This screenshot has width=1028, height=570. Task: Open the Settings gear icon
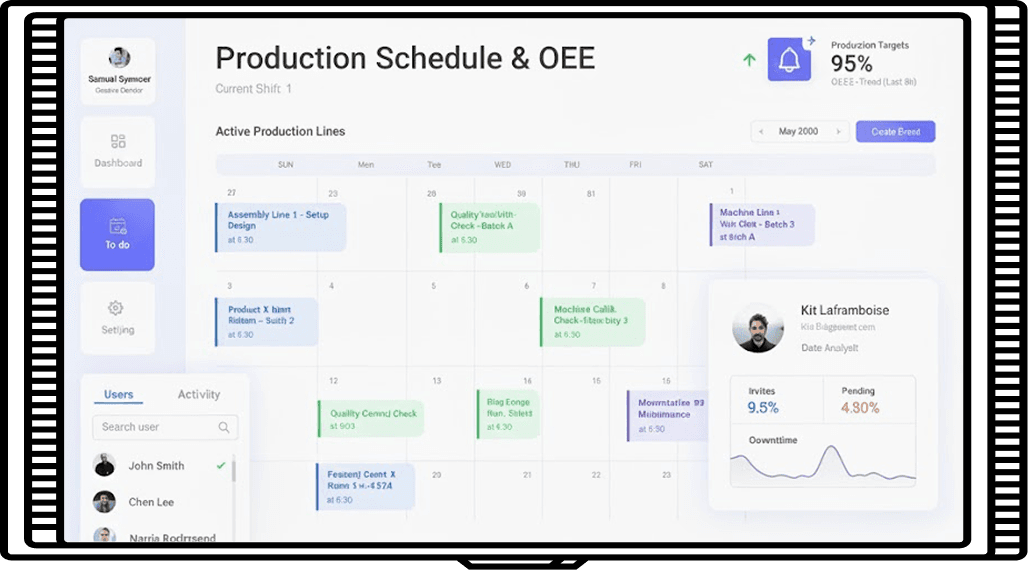pyautogui.click(x=116, y=308)
